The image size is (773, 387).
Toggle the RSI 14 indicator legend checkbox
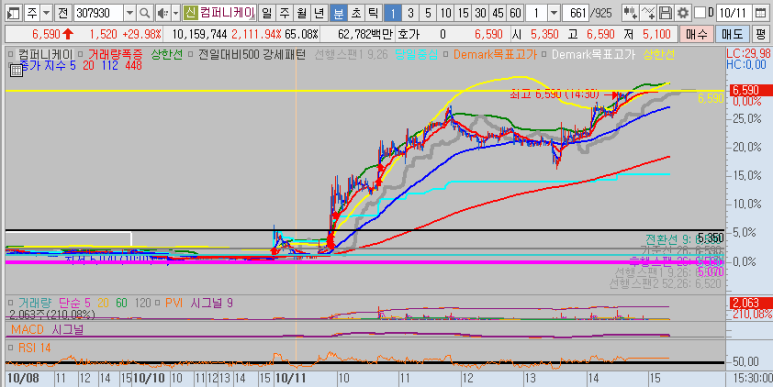(11, 348)
